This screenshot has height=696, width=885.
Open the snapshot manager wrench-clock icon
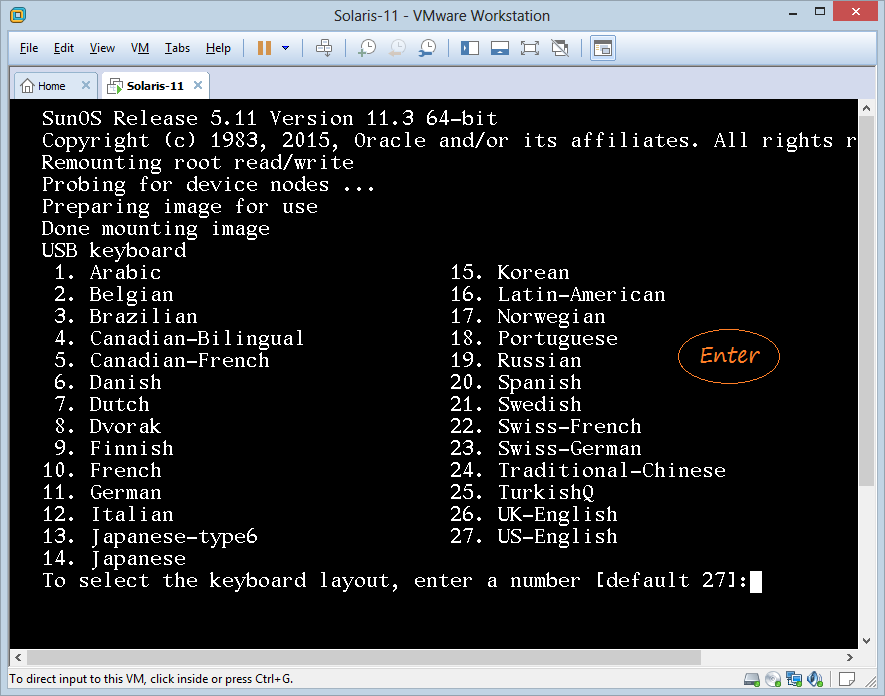427,48
